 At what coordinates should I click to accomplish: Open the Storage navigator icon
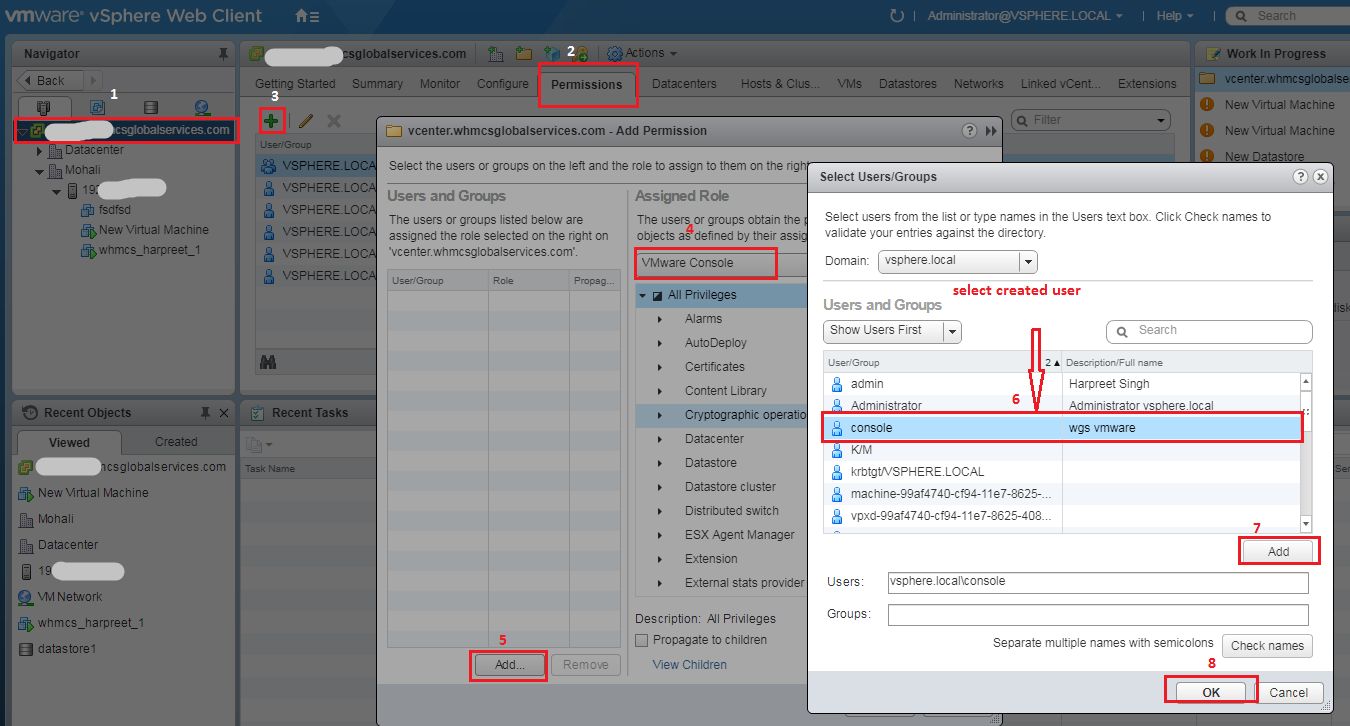[150, 108]
